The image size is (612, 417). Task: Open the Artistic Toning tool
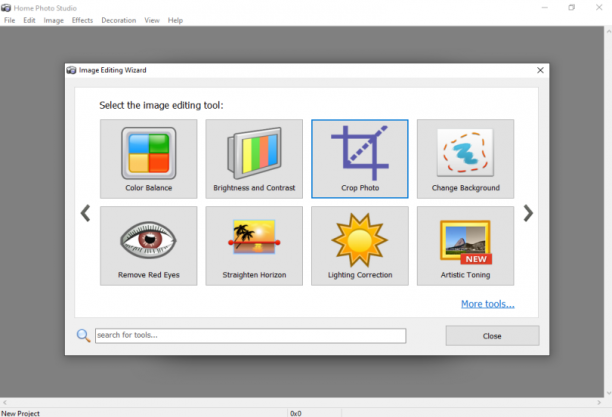[465, 246]
